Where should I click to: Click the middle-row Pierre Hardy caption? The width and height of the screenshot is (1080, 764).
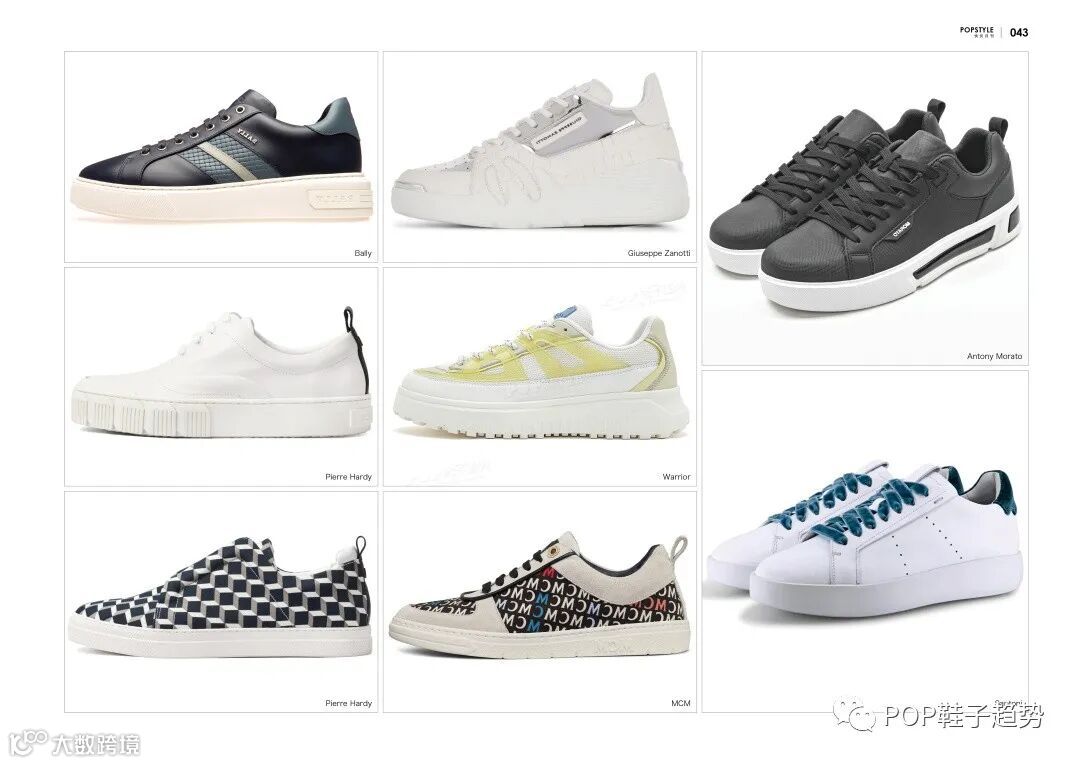point(348,477)
